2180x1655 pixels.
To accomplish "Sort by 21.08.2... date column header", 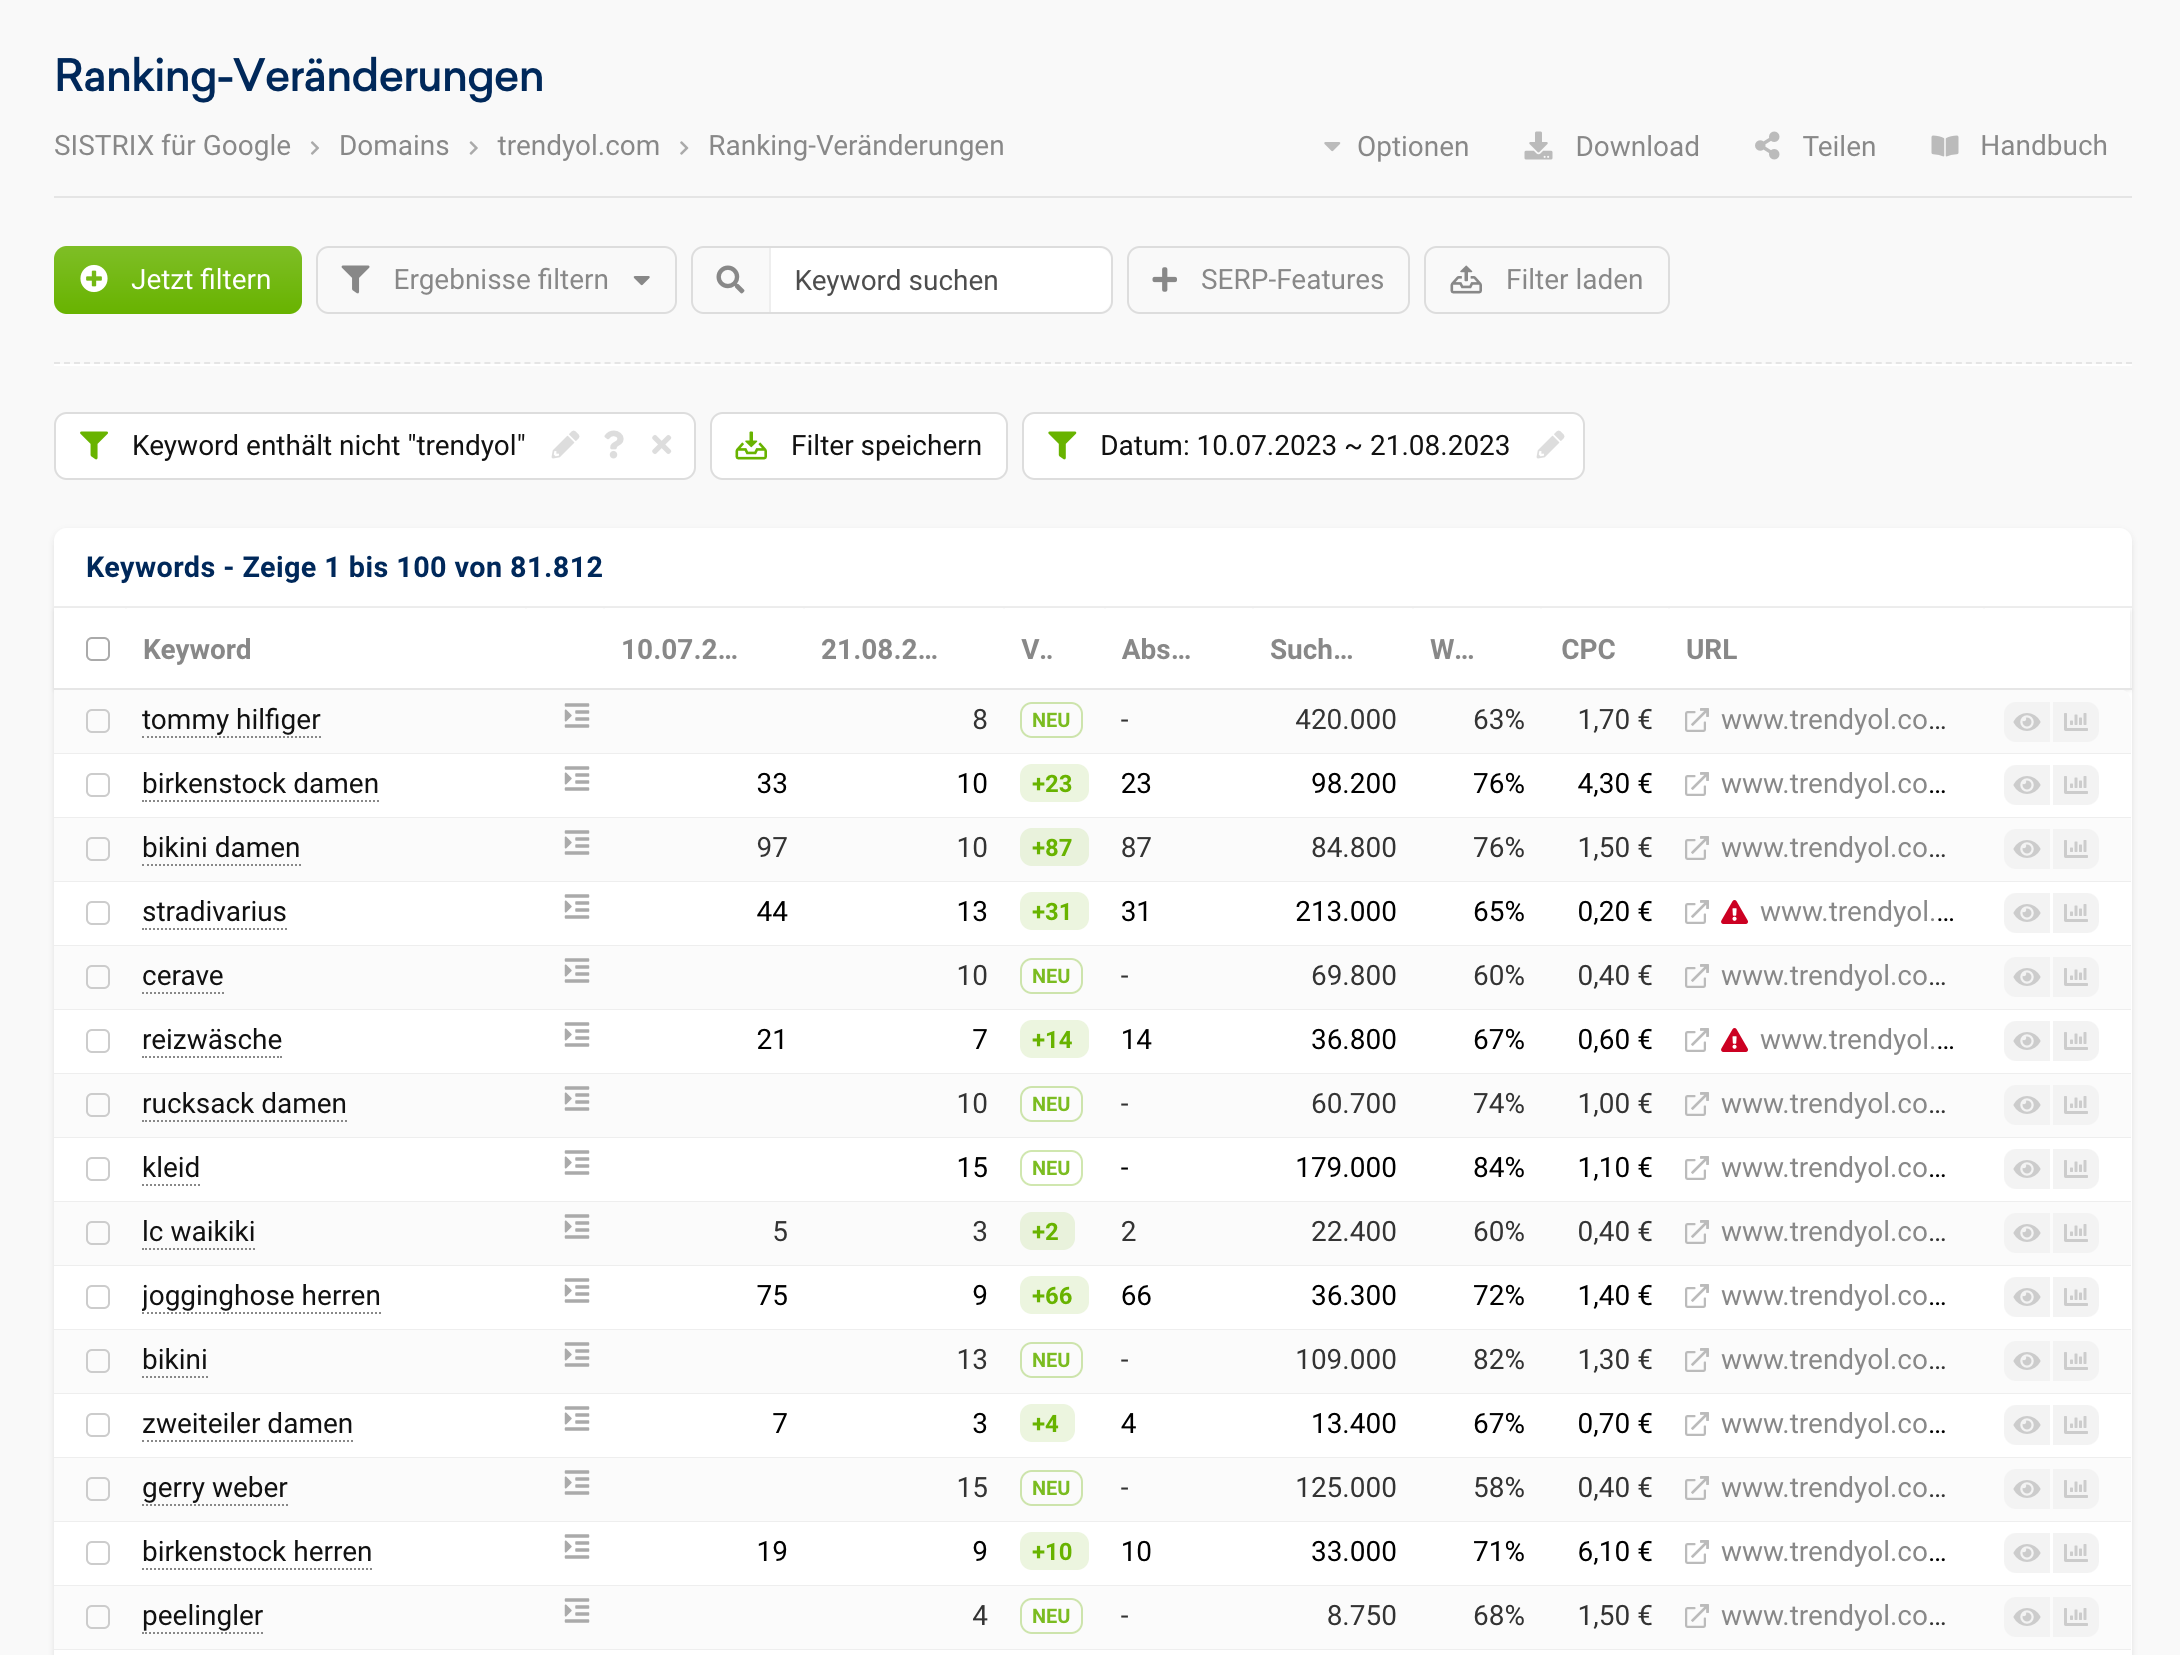I will click(879, 650).
